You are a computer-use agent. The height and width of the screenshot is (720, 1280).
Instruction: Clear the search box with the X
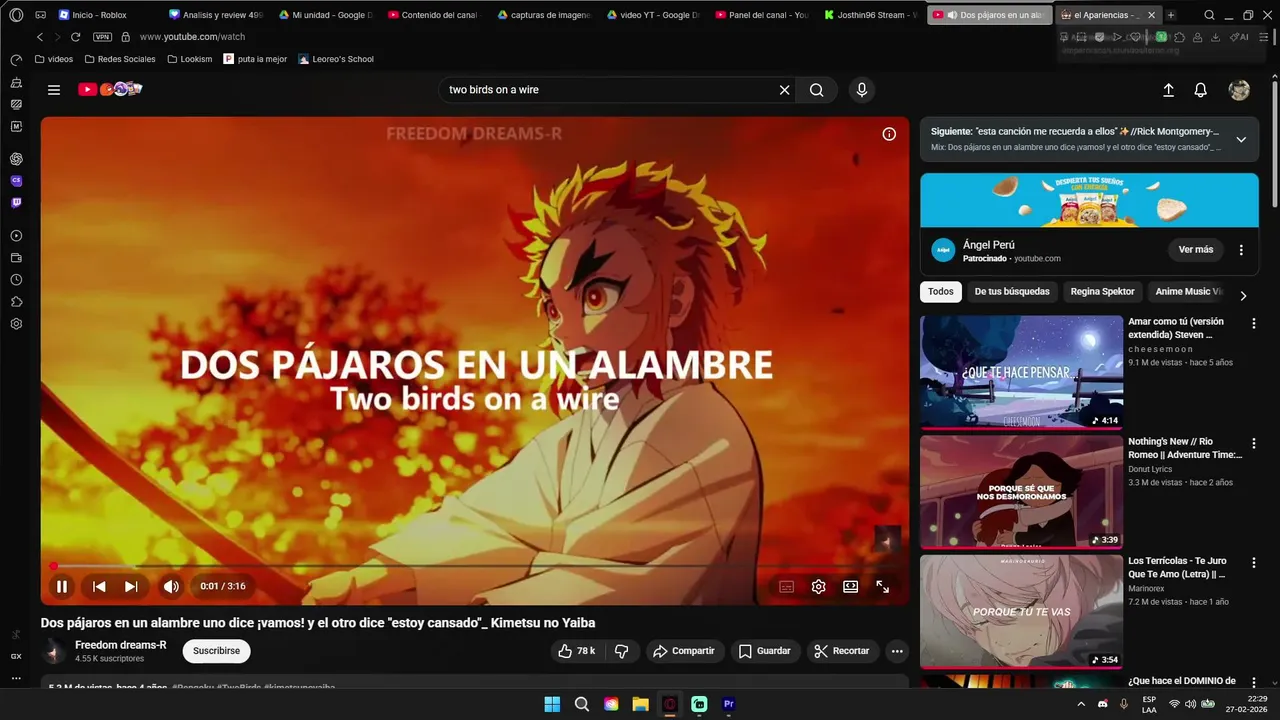785,90
